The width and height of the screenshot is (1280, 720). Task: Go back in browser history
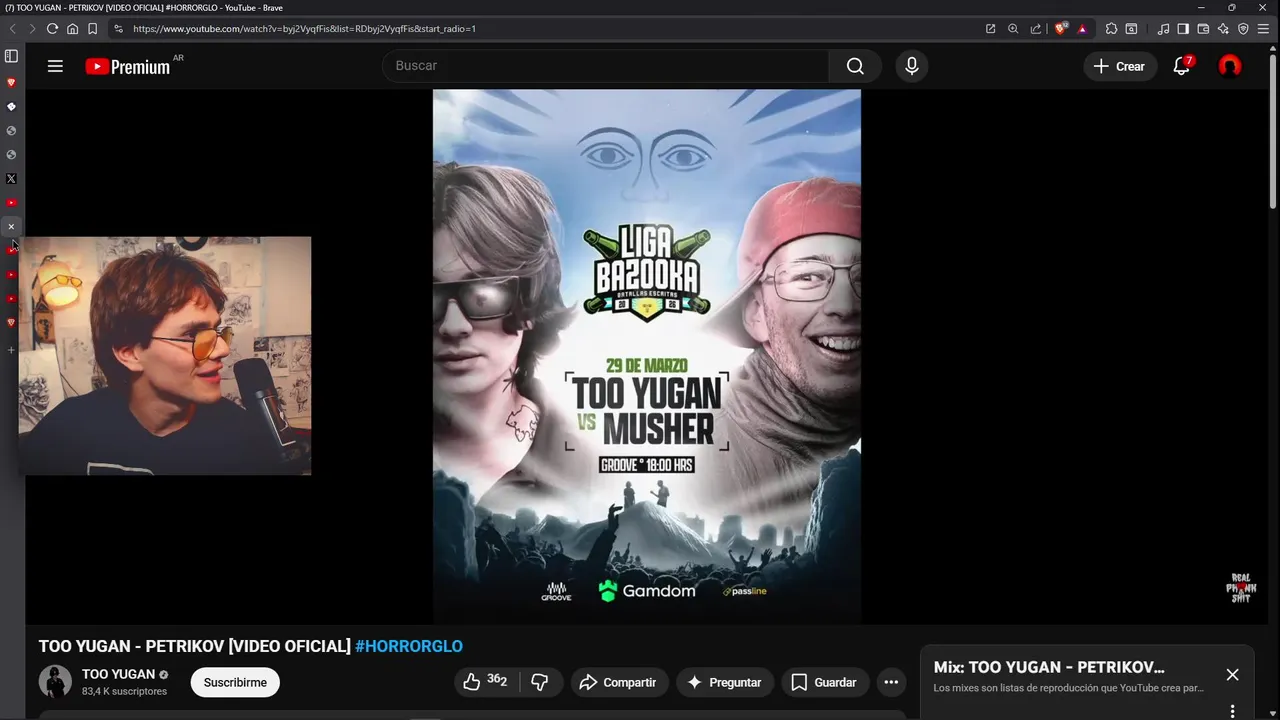pos(11,29)
